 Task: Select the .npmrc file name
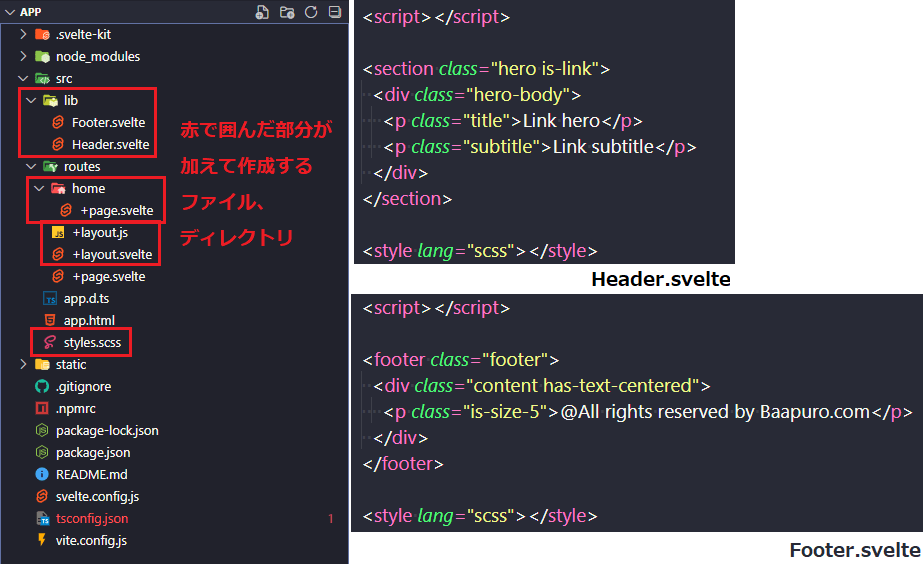point(76,409)
